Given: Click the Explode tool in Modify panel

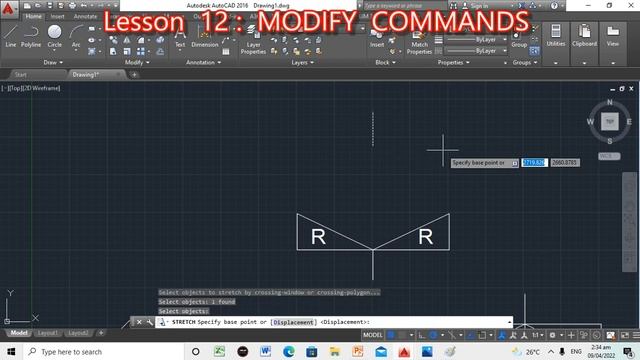Looking at the screenshot, I should (x=160, y=40).
